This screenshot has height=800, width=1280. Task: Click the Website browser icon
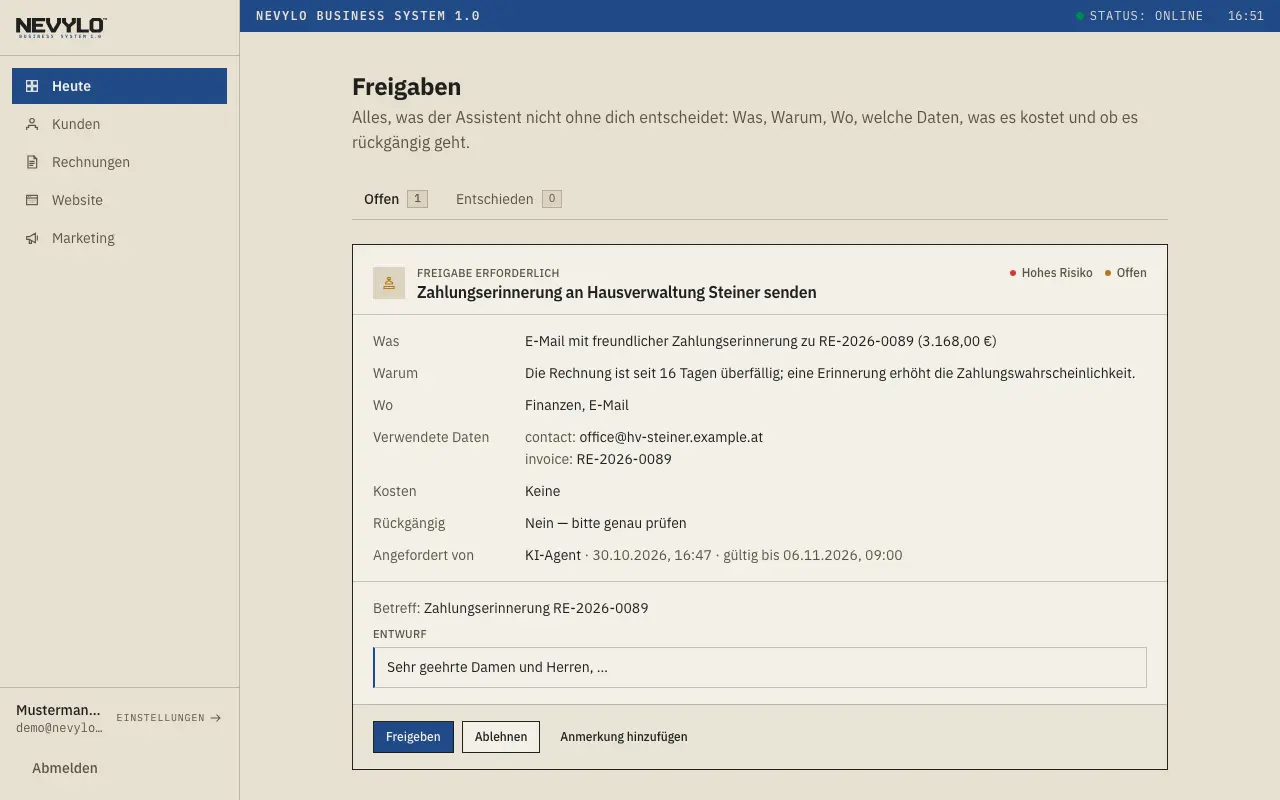[32, 200]
